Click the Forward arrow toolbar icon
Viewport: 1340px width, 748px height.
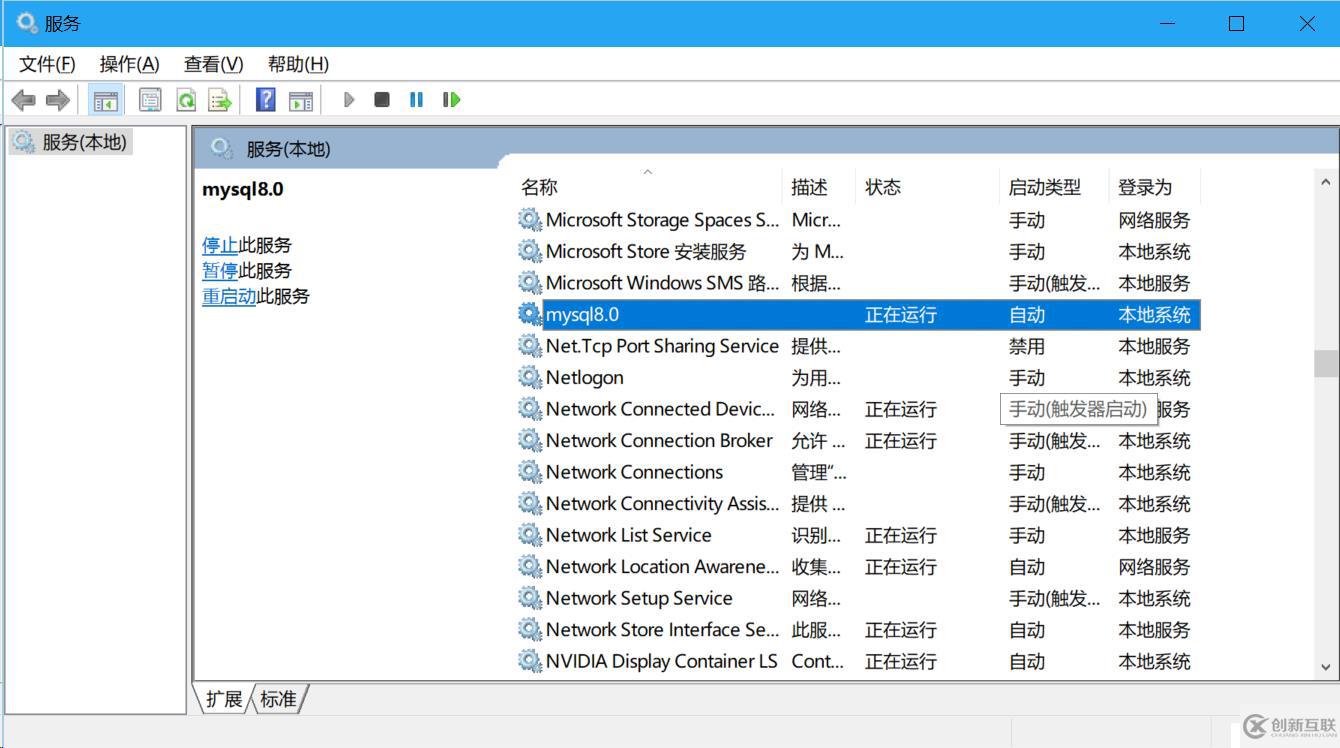point(58,100)
